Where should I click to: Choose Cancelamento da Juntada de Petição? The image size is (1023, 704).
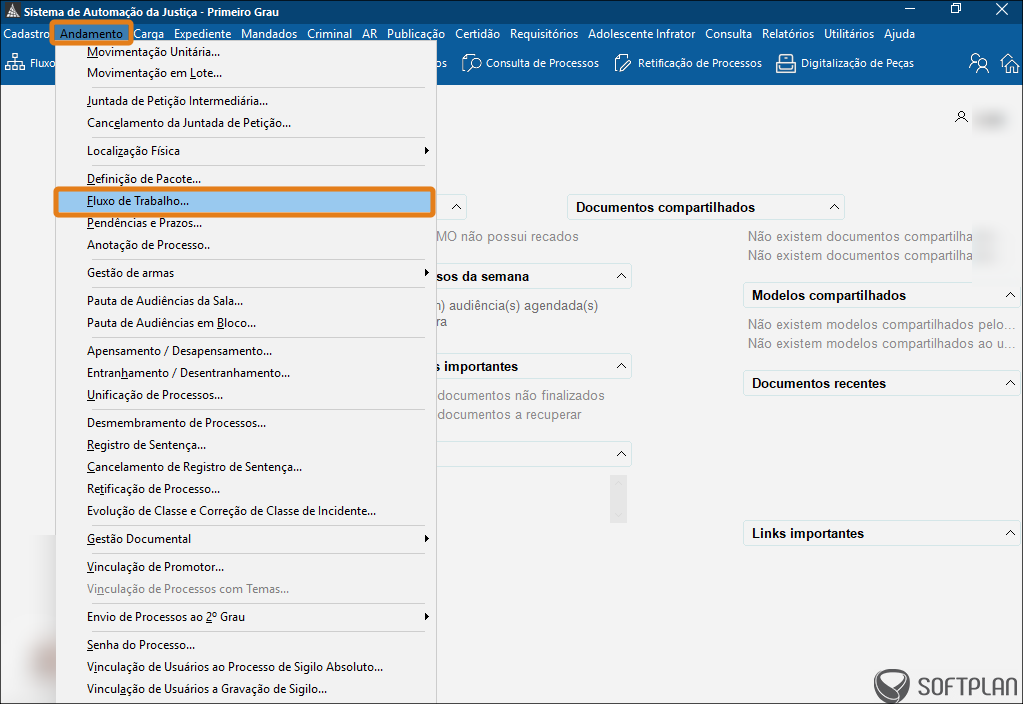245,123
